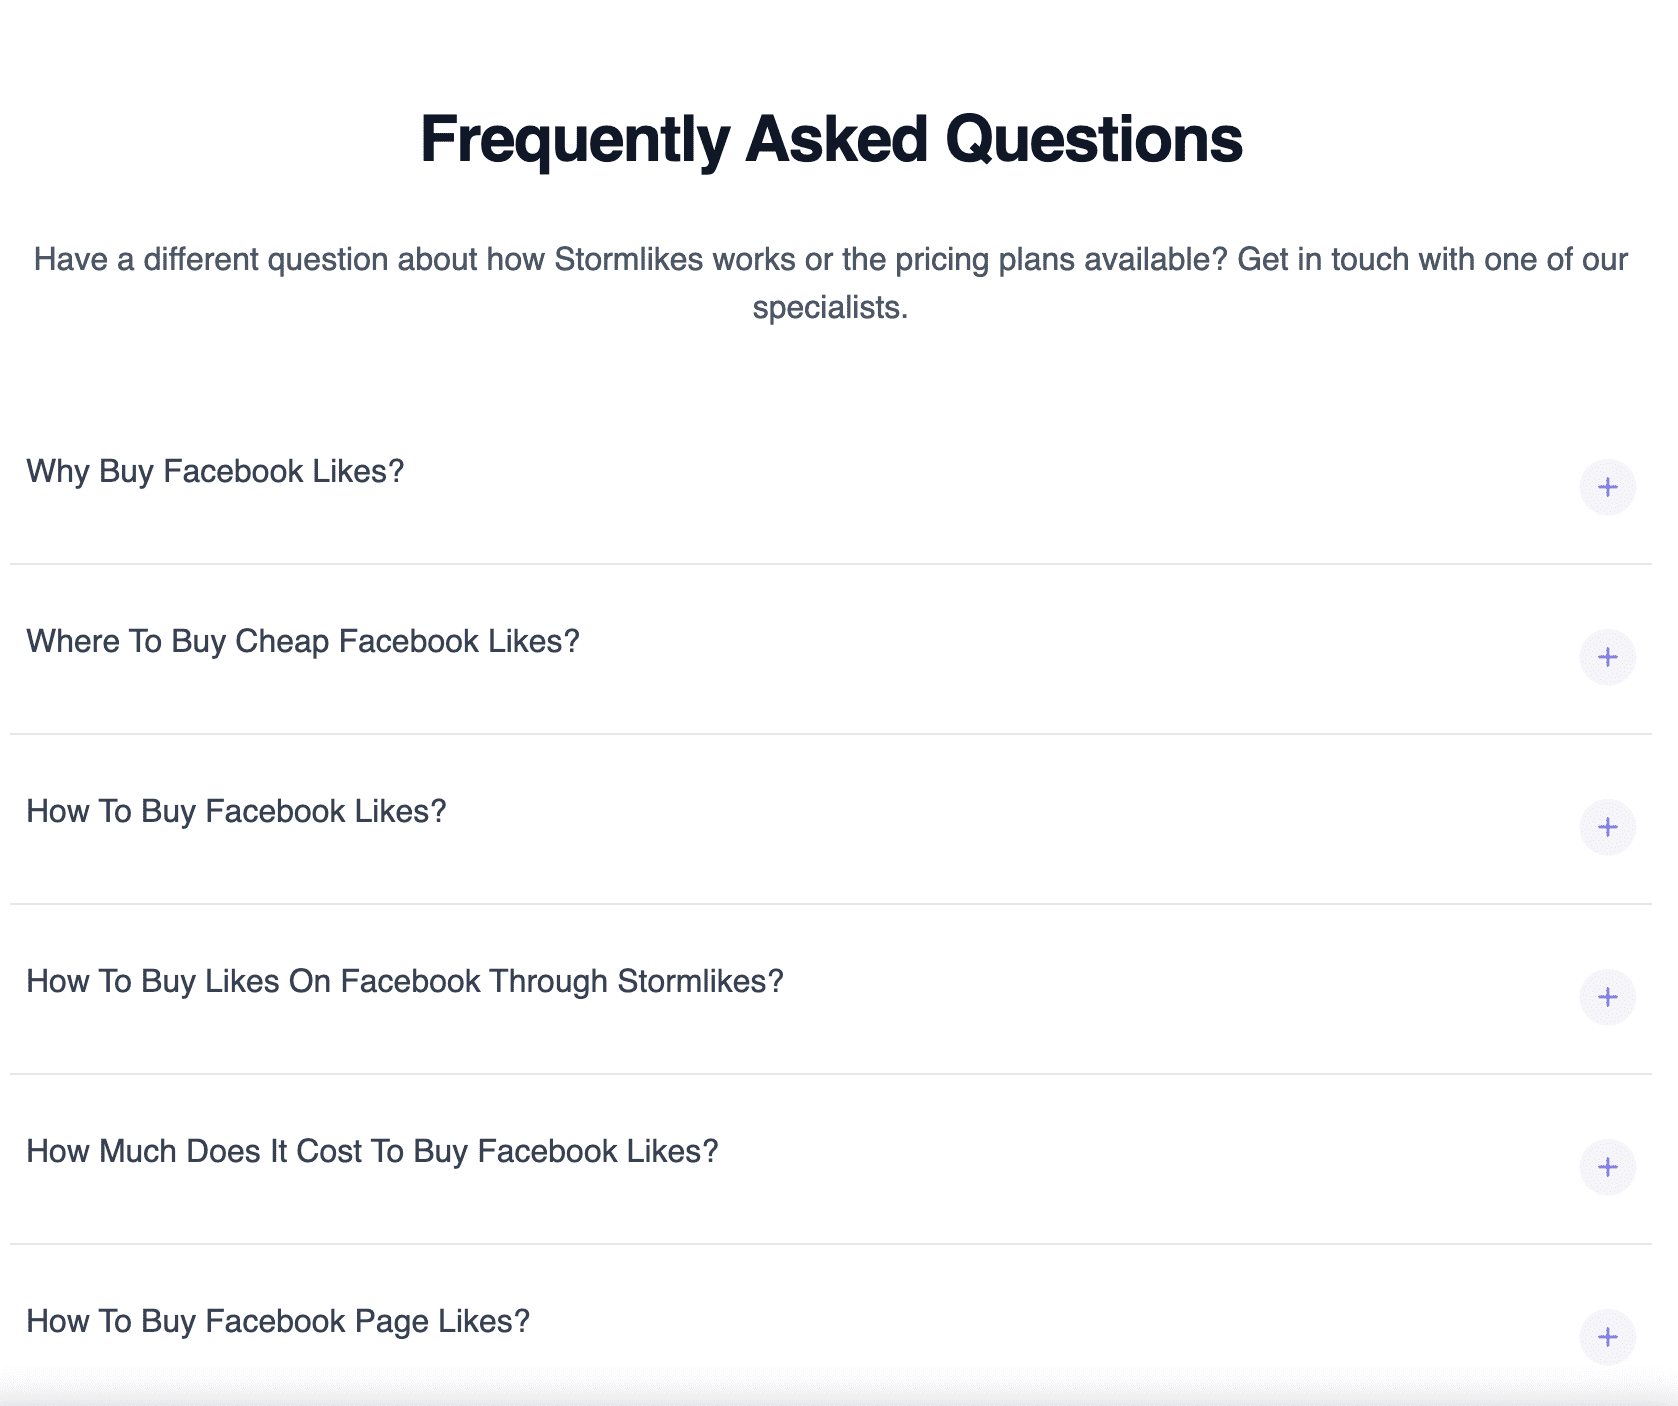Viewport: 1678px width, 1406px height.
Task: Click the plus icon for "How To Buy Facebook Likes?"
Action: [x=1608, y=827]
